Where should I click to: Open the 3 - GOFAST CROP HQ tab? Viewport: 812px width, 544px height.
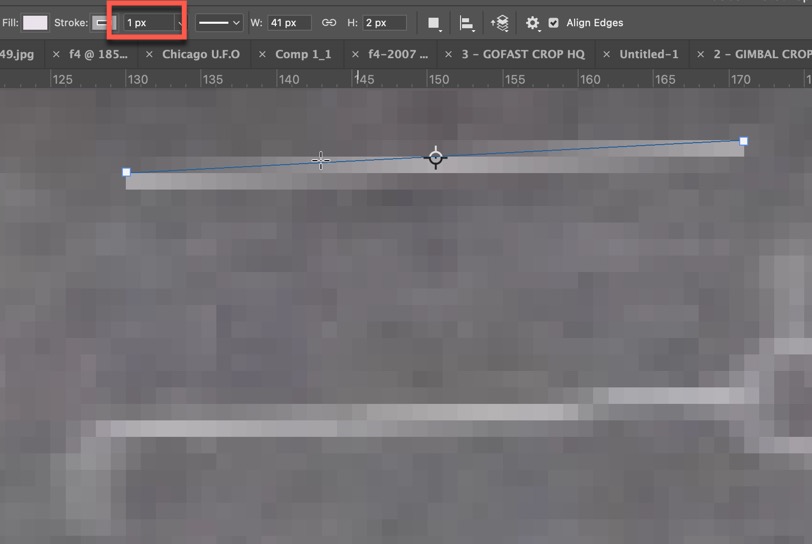pos(522,54)
